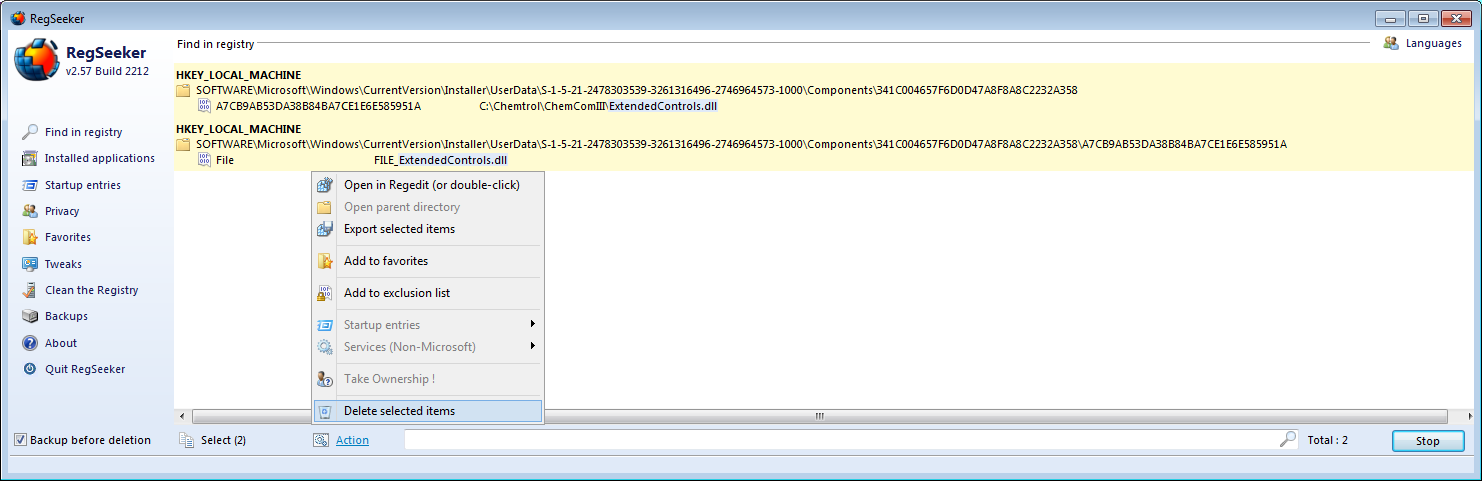Click the Action gear icon at bottom
This screenshot has width=1482, height=481.
click(321, 440)
